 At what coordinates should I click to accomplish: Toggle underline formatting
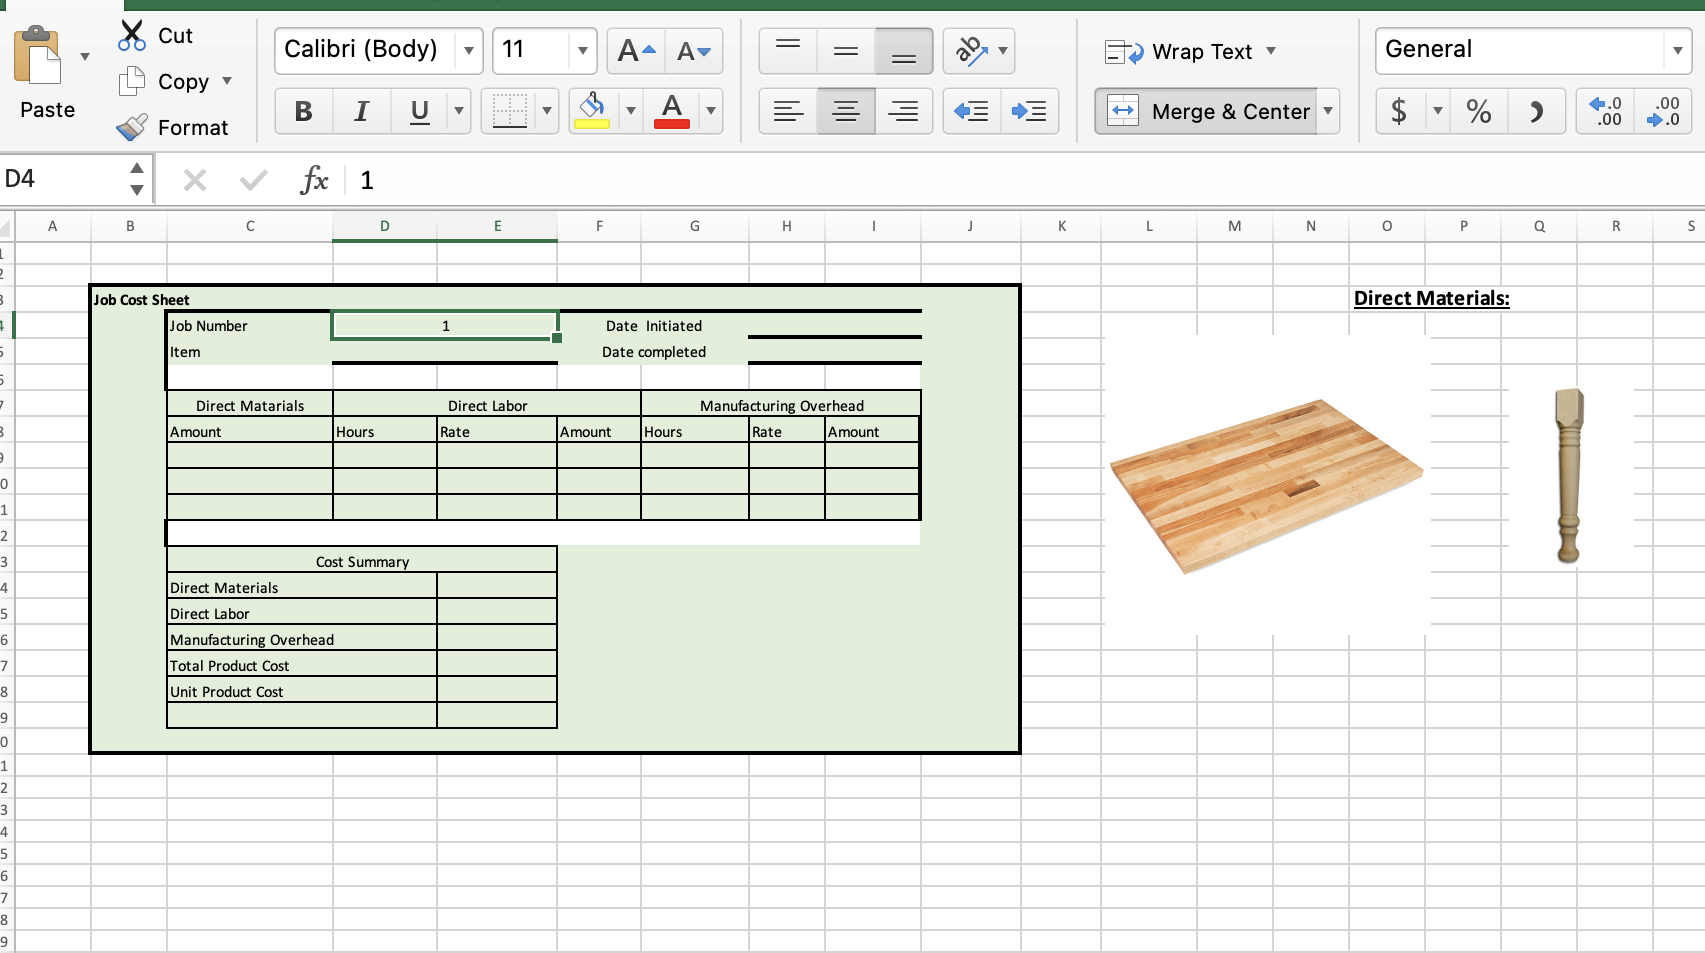(418, 111)
